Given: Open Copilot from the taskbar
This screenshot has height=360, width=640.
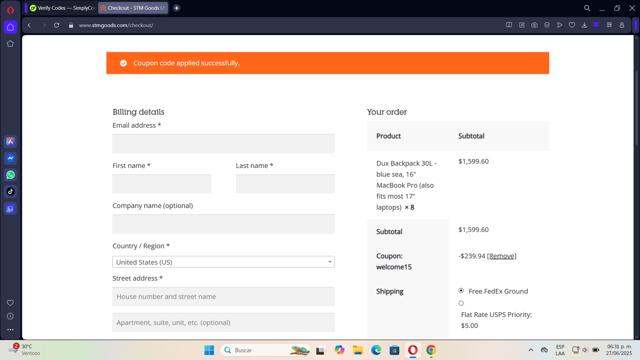Looking at the screenshot, I should pos(339,350).
